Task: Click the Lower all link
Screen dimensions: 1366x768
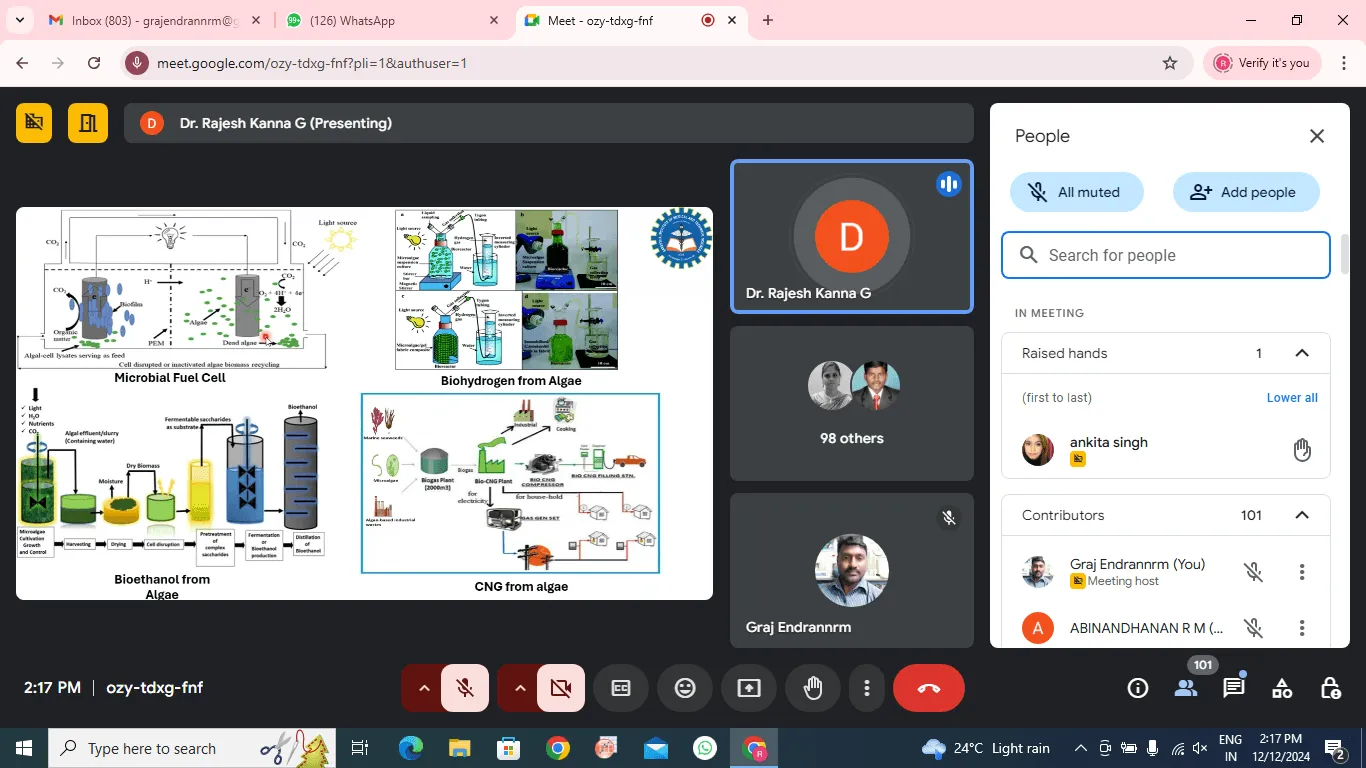Action: click(x=1292, y=397)
